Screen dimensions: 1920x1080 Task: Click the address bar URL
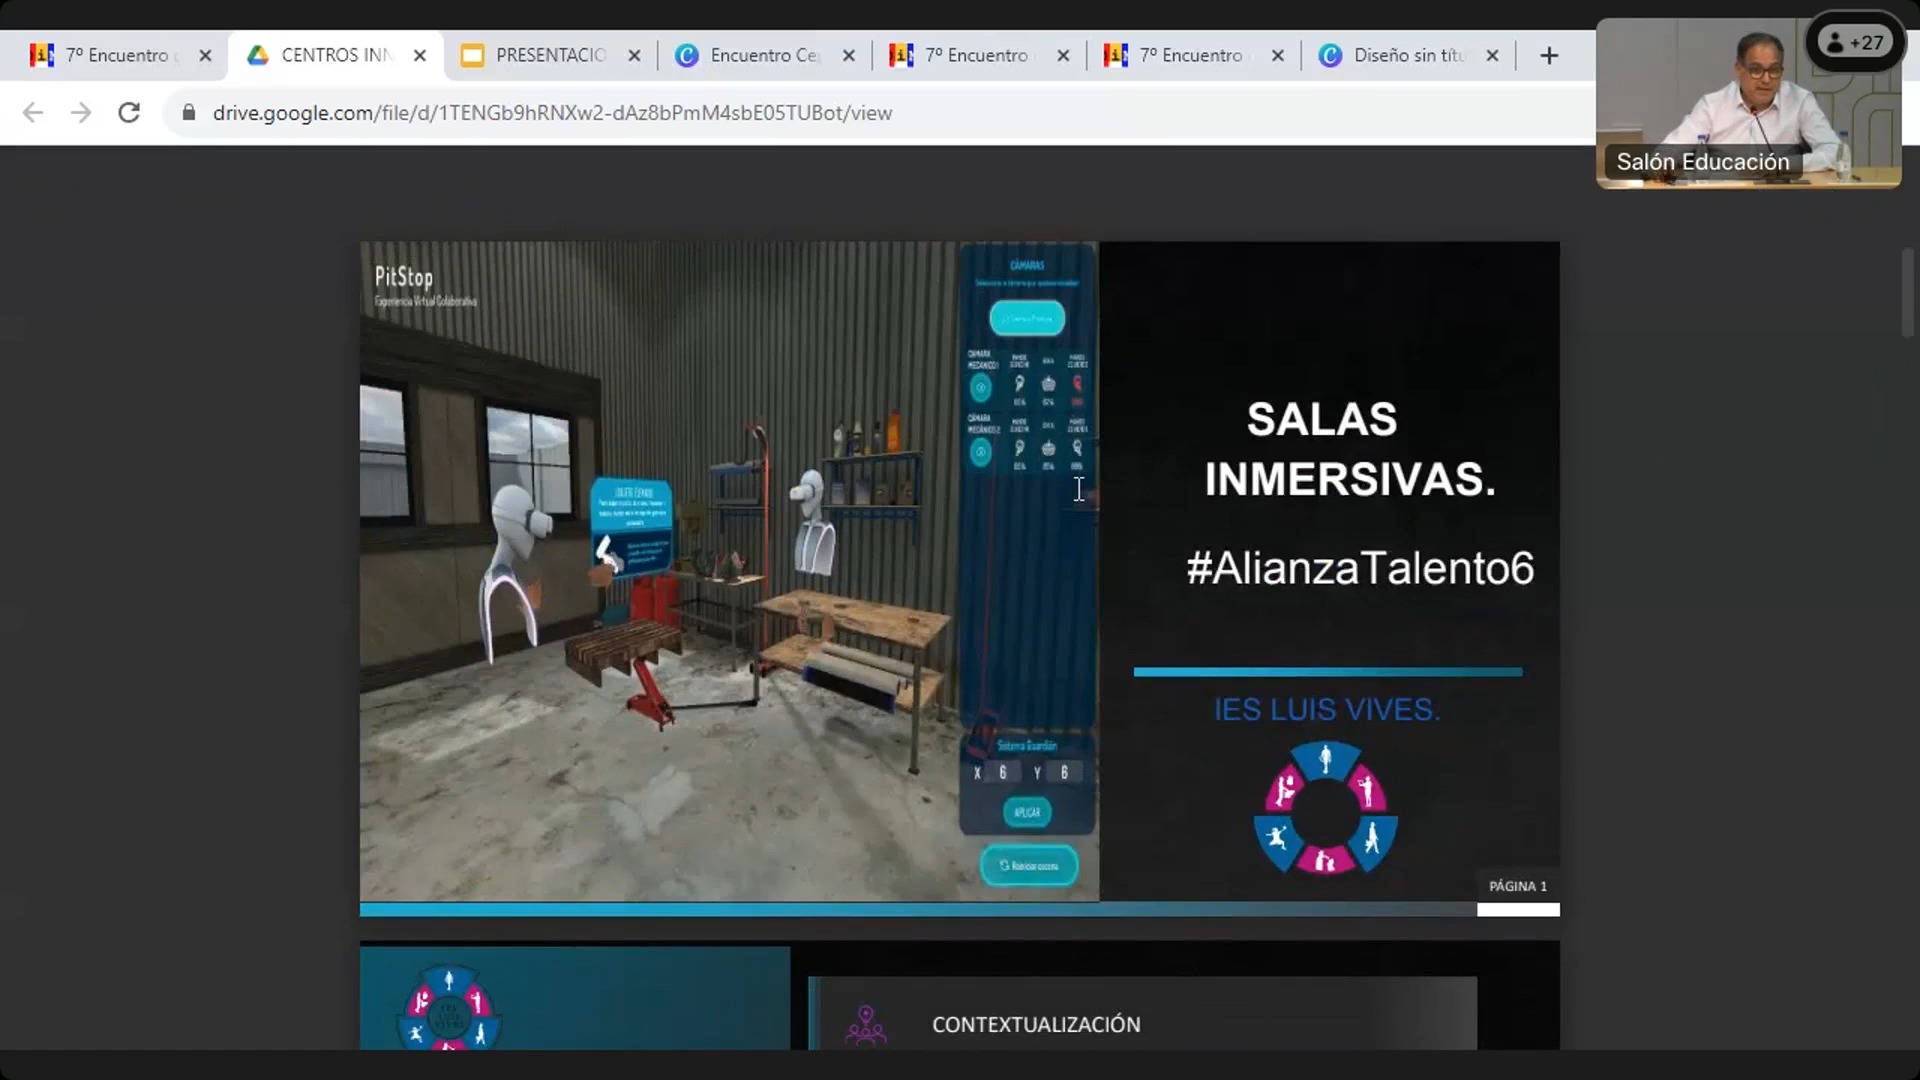[552, 113]
